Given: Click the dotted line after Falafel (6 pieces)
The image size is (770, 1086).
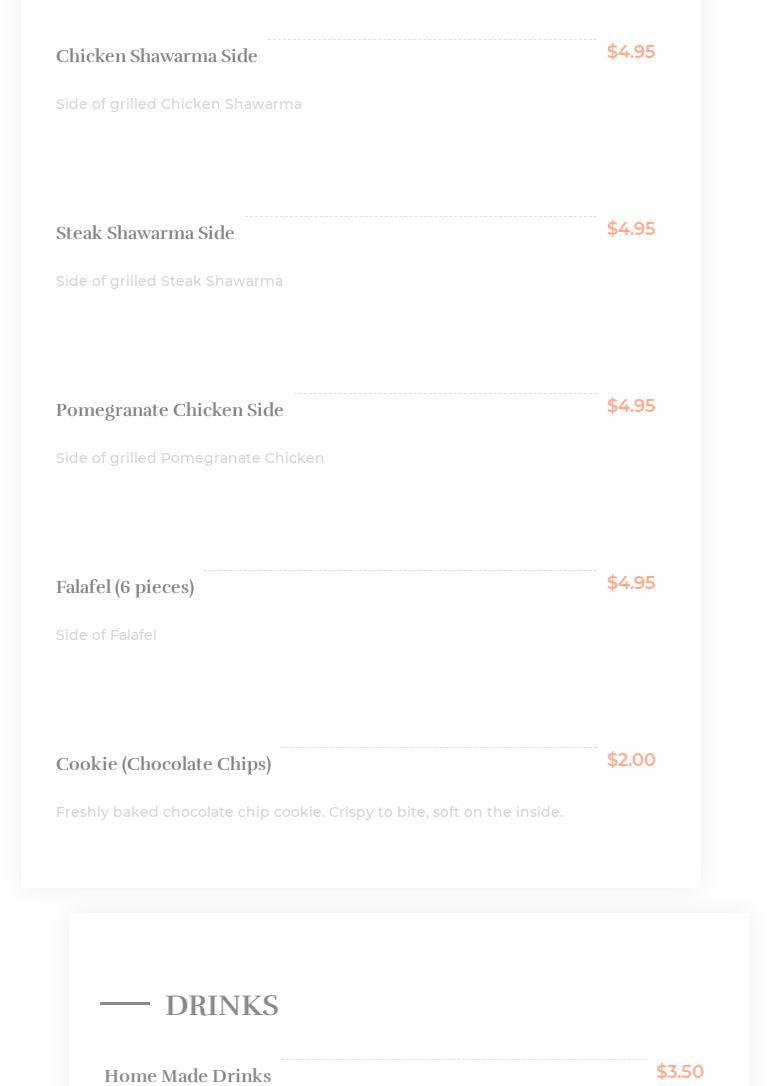Looking at the screenshot, I should [x=400, y=571].
